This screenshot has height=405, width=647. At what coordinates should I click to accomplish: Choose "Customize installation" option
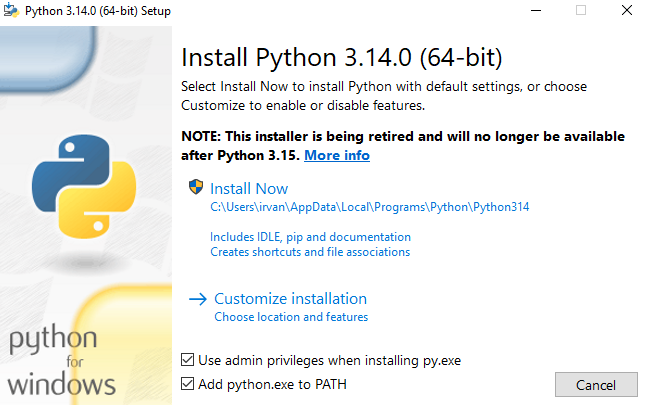coord(290,299)
